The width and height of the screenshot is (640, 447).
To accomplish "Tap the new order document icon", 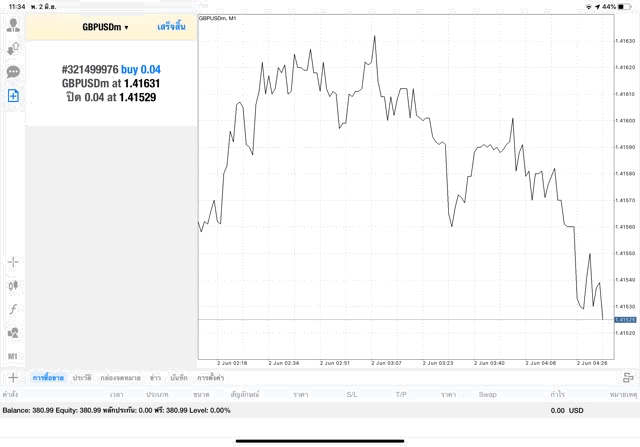I will [x=13, y=96].
